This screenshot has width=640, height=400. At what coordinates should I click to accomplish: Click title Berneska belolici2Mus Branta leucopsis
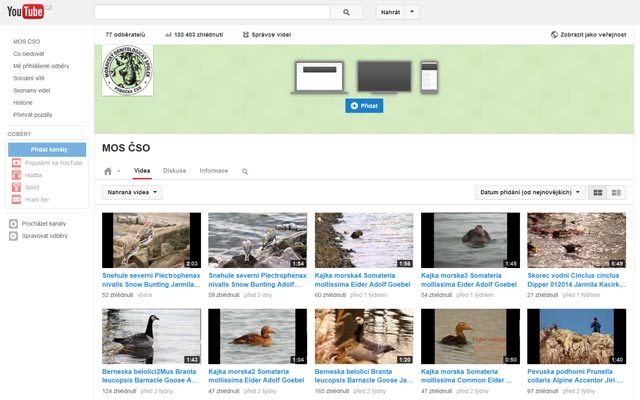(149, 376)
